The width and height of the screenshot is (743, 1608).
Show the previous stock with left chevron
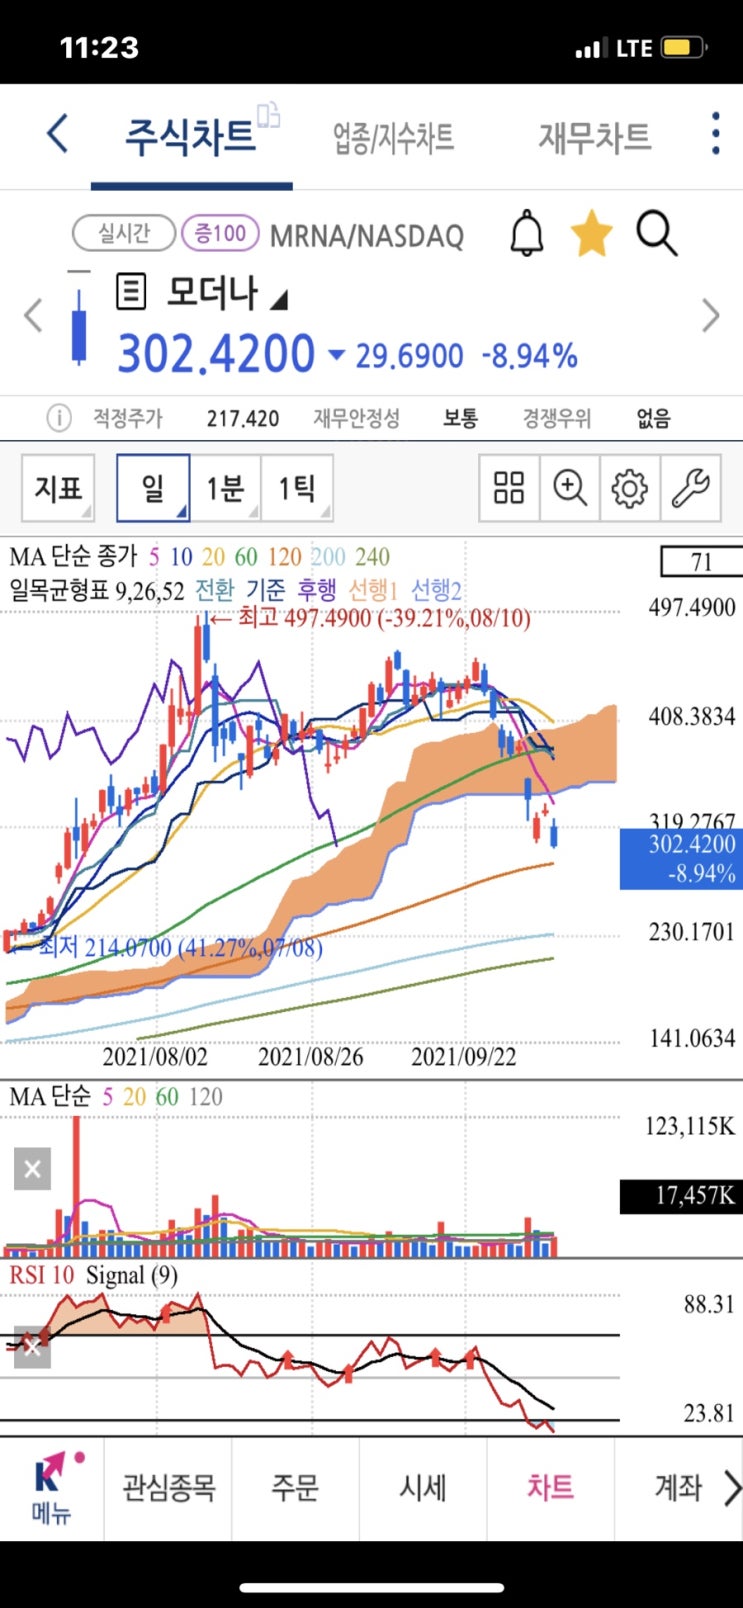point(34,315)
